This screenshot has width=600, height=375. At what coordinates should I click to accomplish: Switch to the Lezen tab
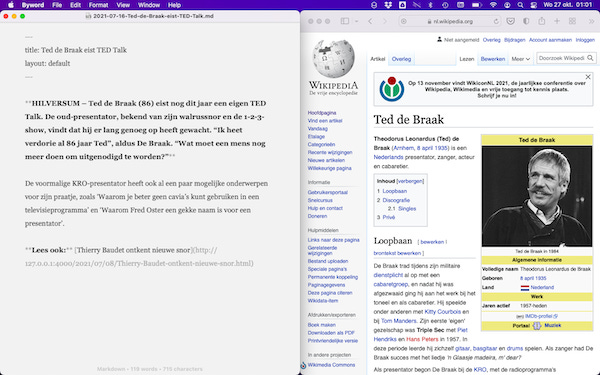tap(466, 59)
